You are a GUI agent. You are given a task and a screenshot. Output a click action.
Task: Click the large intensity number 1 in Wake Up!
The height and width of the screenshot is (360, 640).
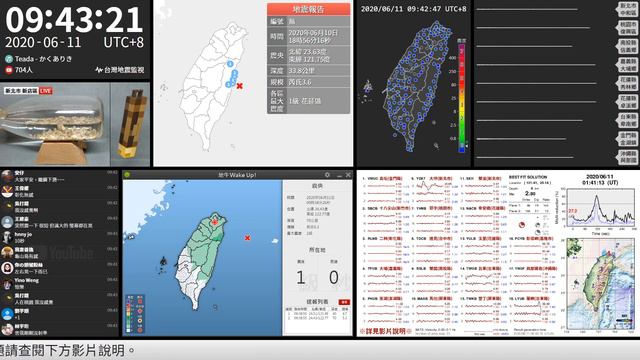(301, 278)
